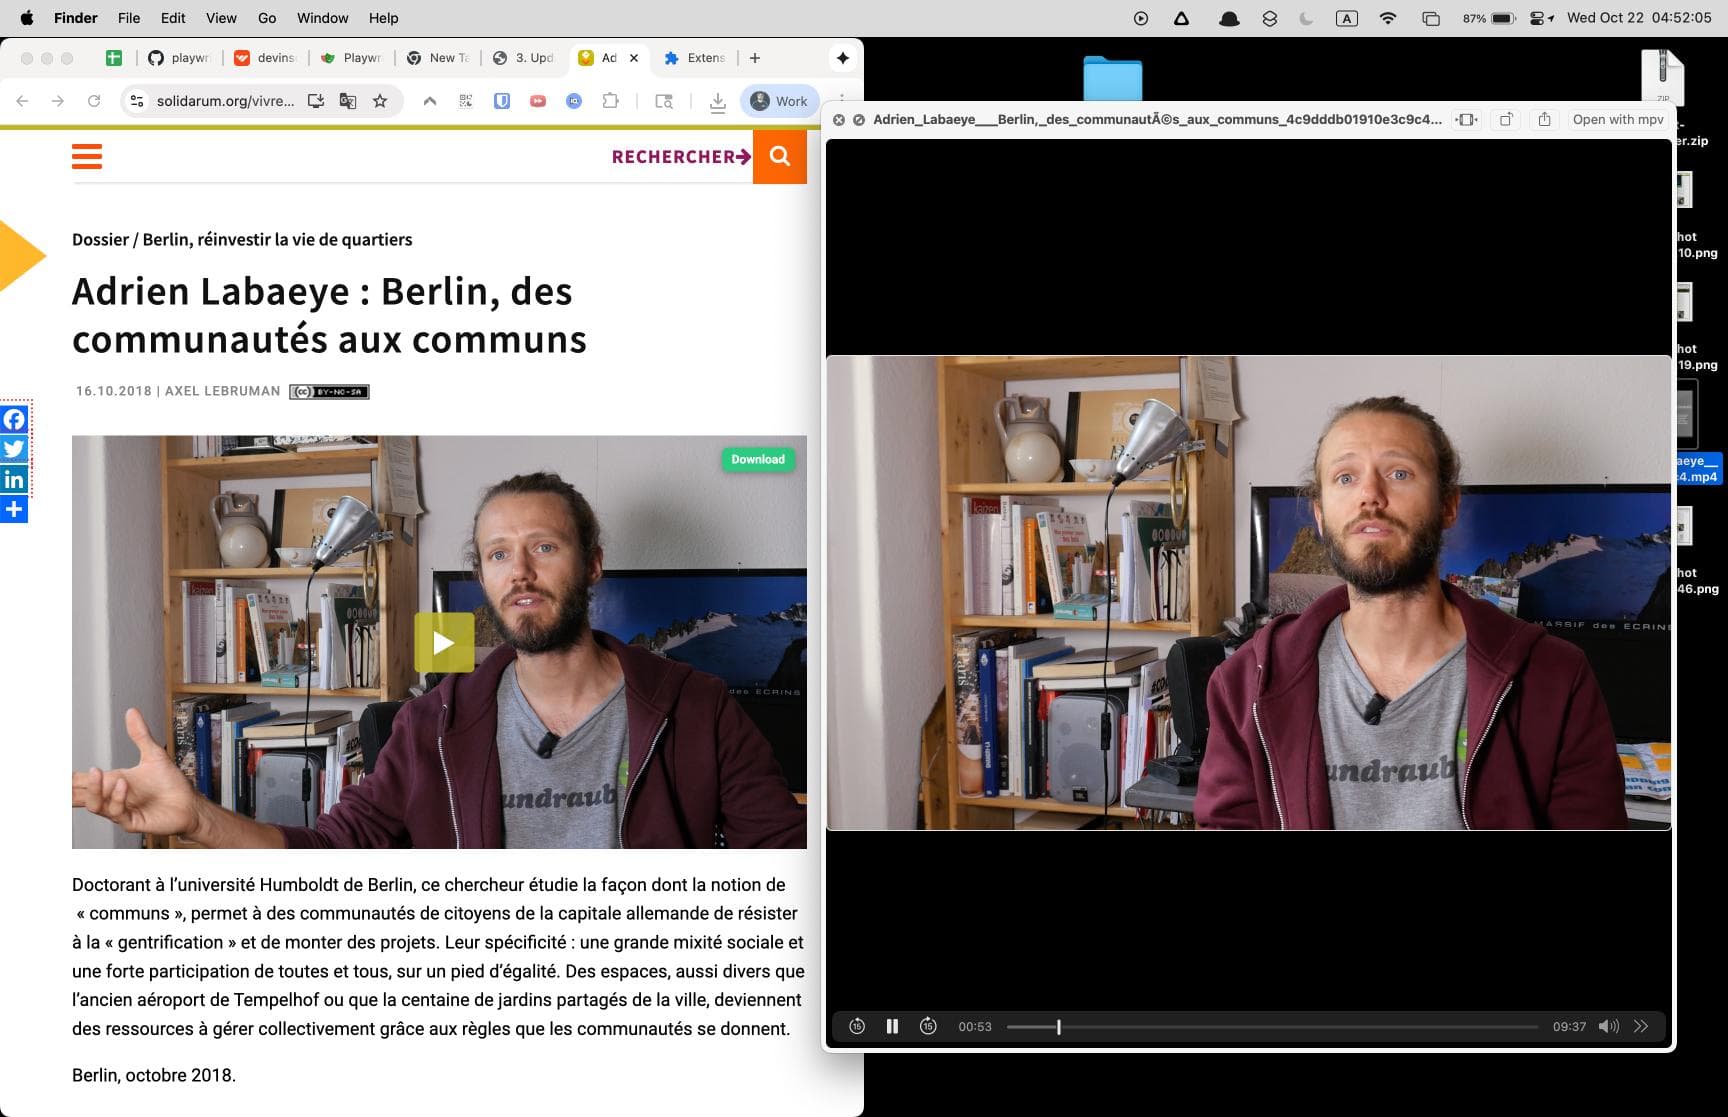Open the Extensions puzzle-piece menu
Viewport: 1728px width, 1117px height.
coord(610,101)
